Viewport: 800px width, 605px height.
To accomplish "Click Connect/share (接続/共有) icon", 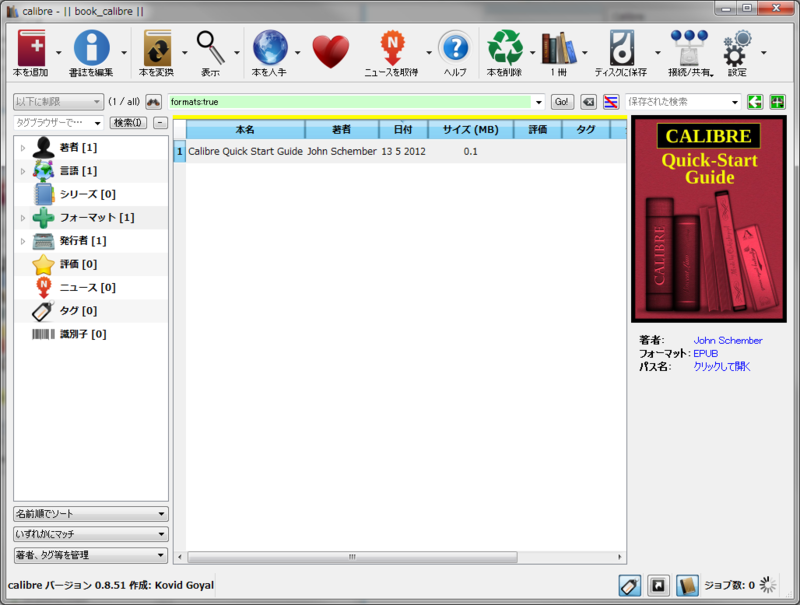I will (x=690, y=48).
